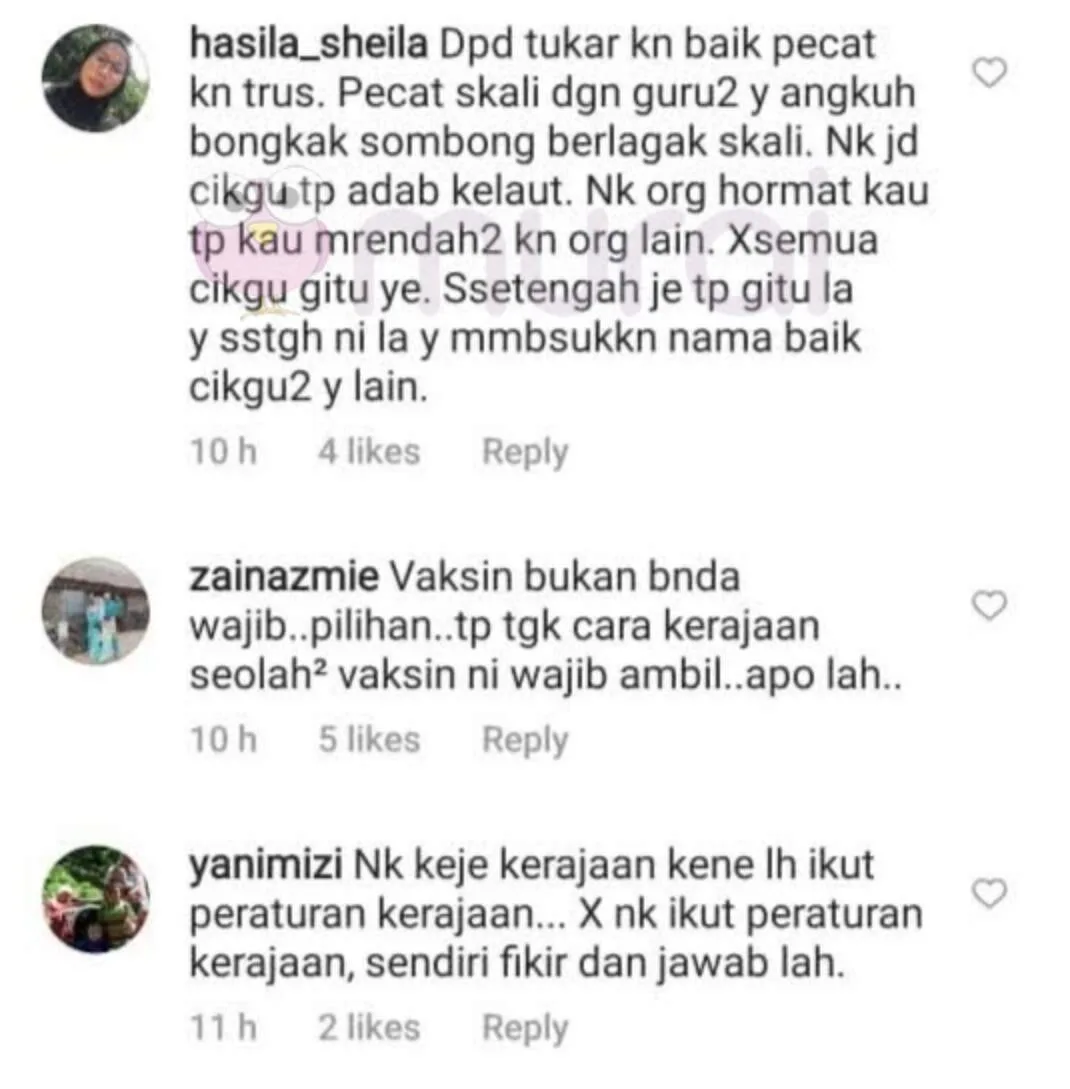
Task: Select yanimizi's comment text about peraturan kerajaan
Action: click(556, 915)
